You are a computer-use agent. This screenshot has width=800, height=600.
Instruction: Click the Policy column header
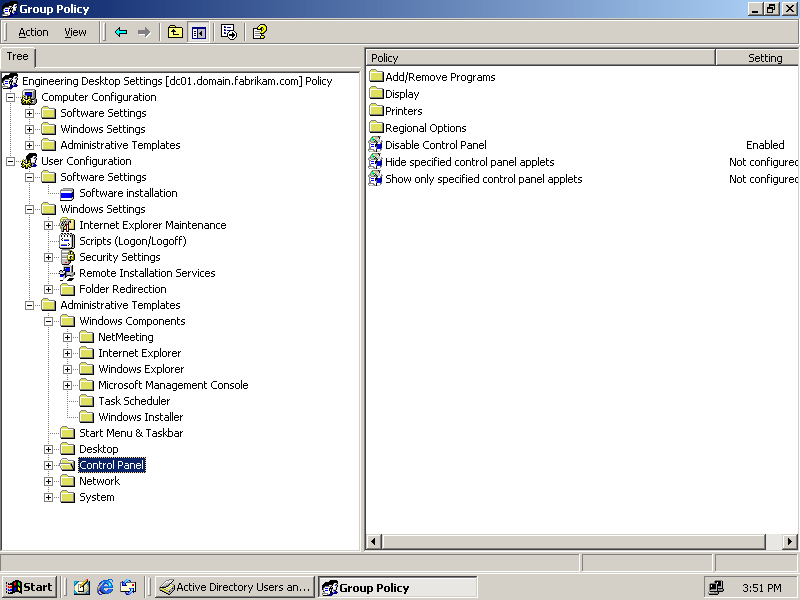(540, 58)
